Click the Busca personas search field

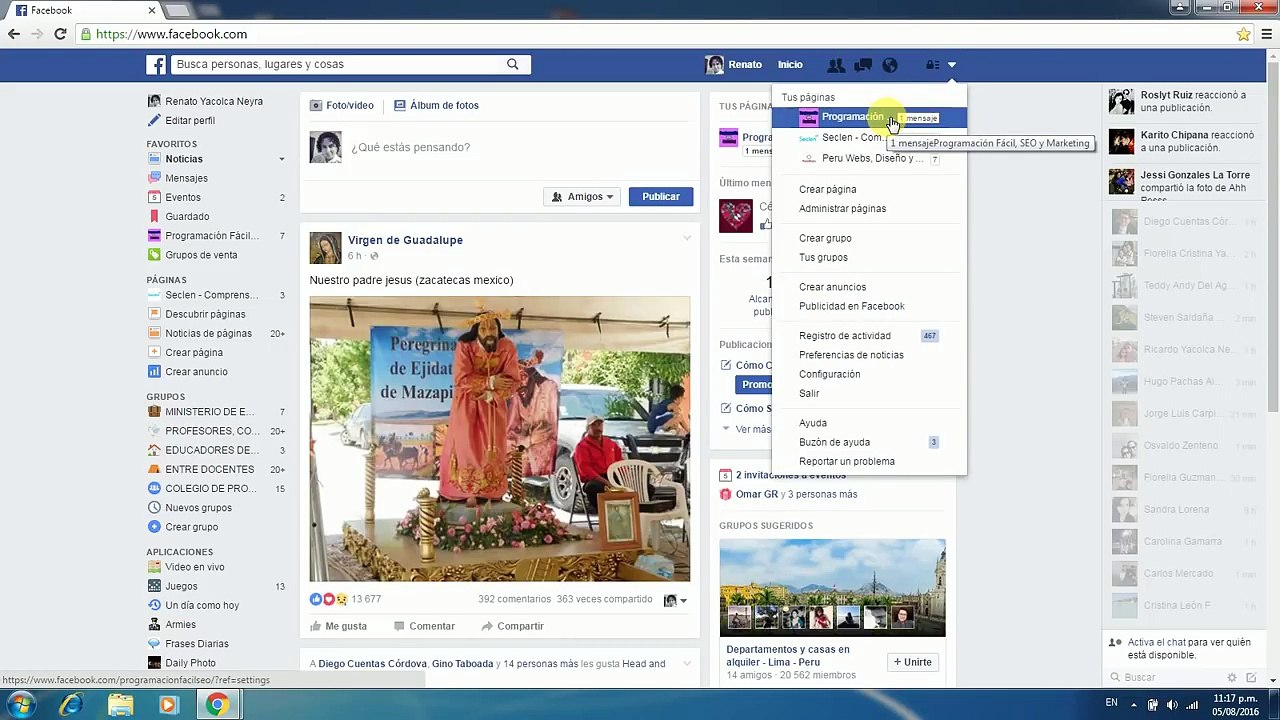(338, 64)
